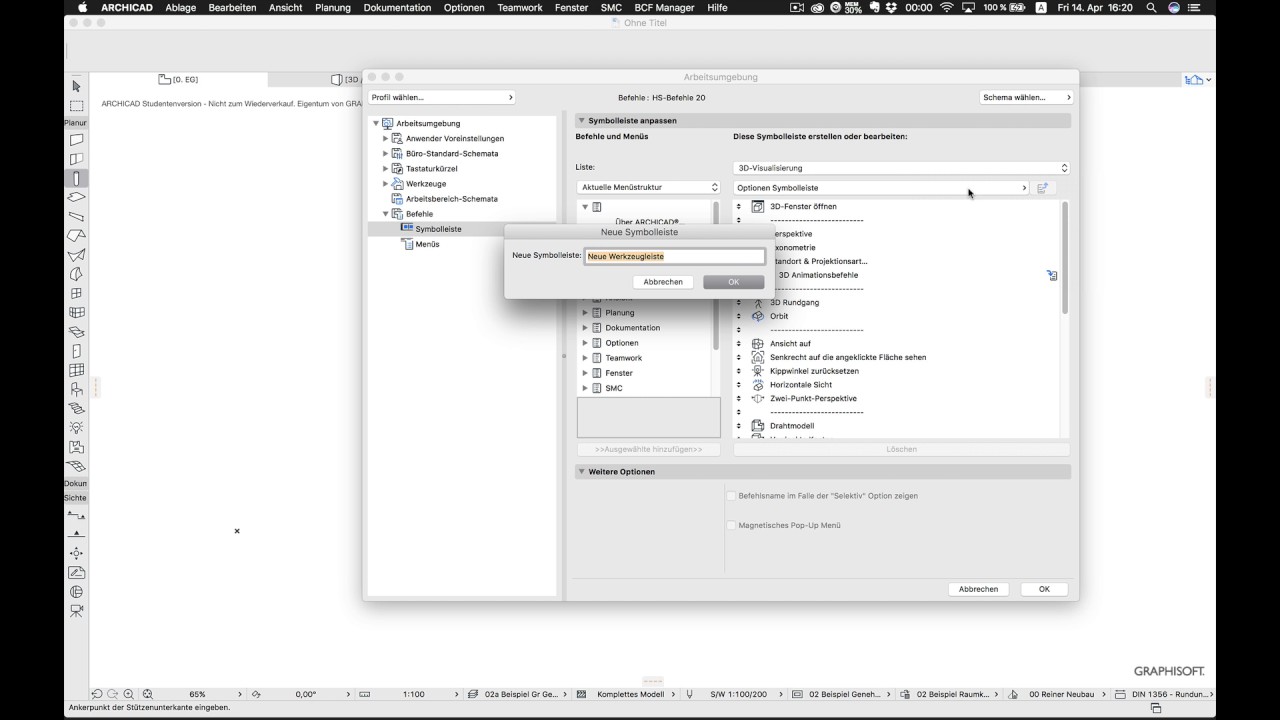Switch to the [0. EG] tab
This screenshot has height=720, width=1280.
coord(178,79)
